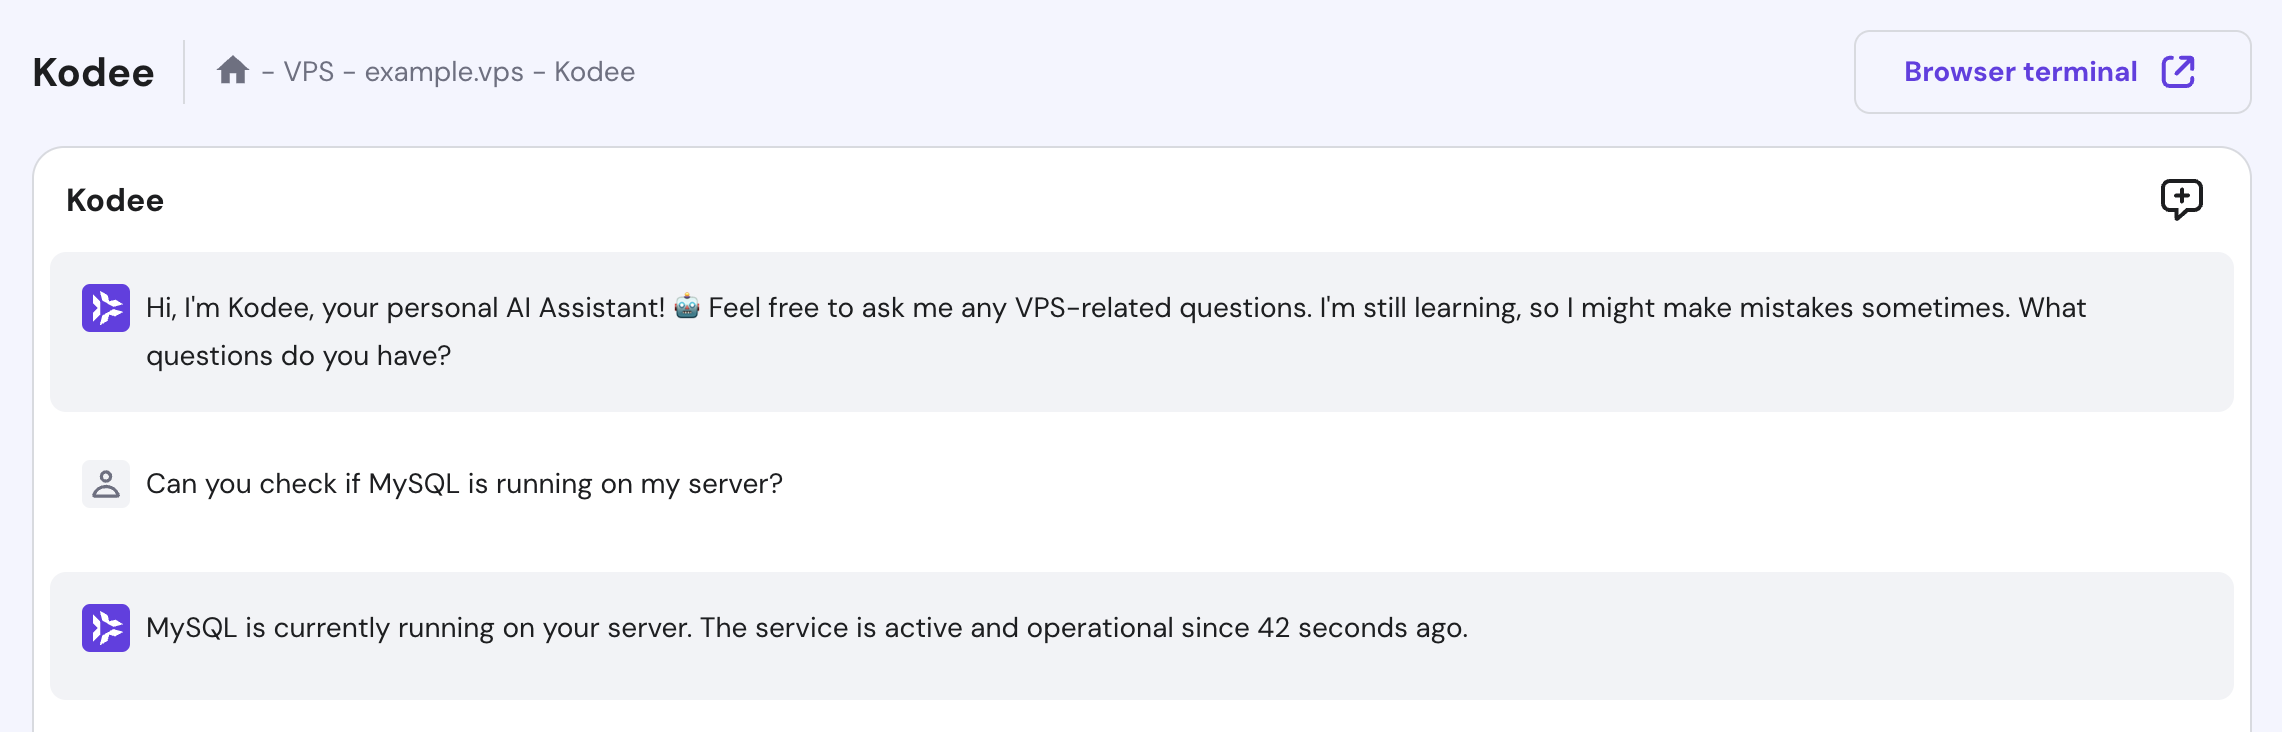Click the "questions do you have?" line
This screenshot has height=732, width=2282.
click(298, 356)
